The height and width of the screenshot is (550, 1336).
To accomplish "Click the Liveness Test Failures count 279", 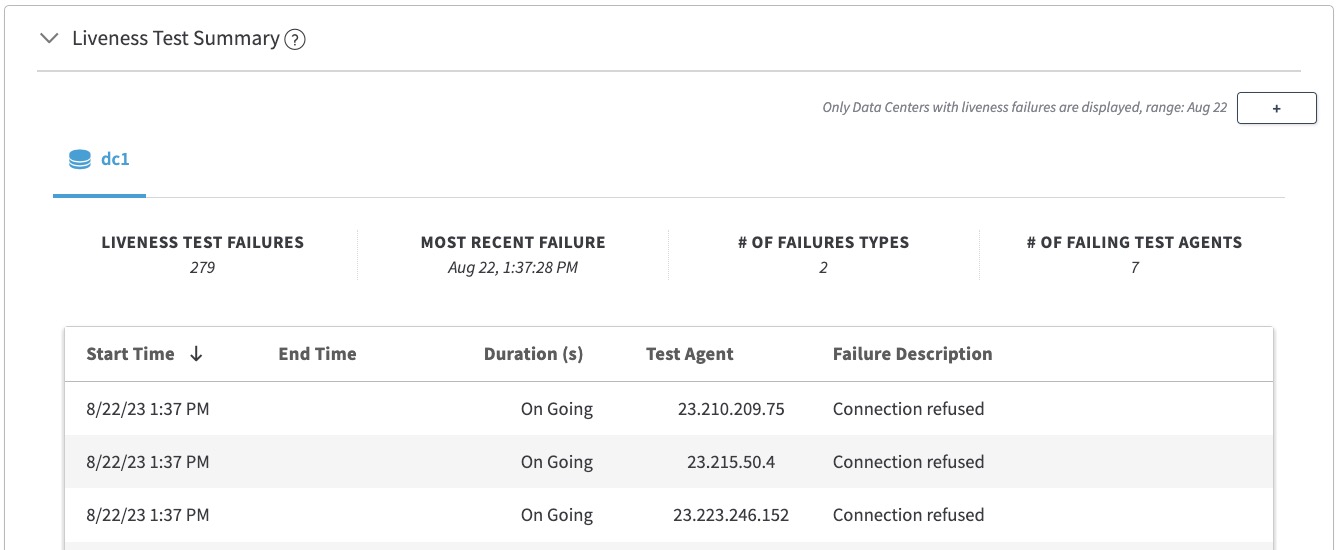I will point(202,268).
